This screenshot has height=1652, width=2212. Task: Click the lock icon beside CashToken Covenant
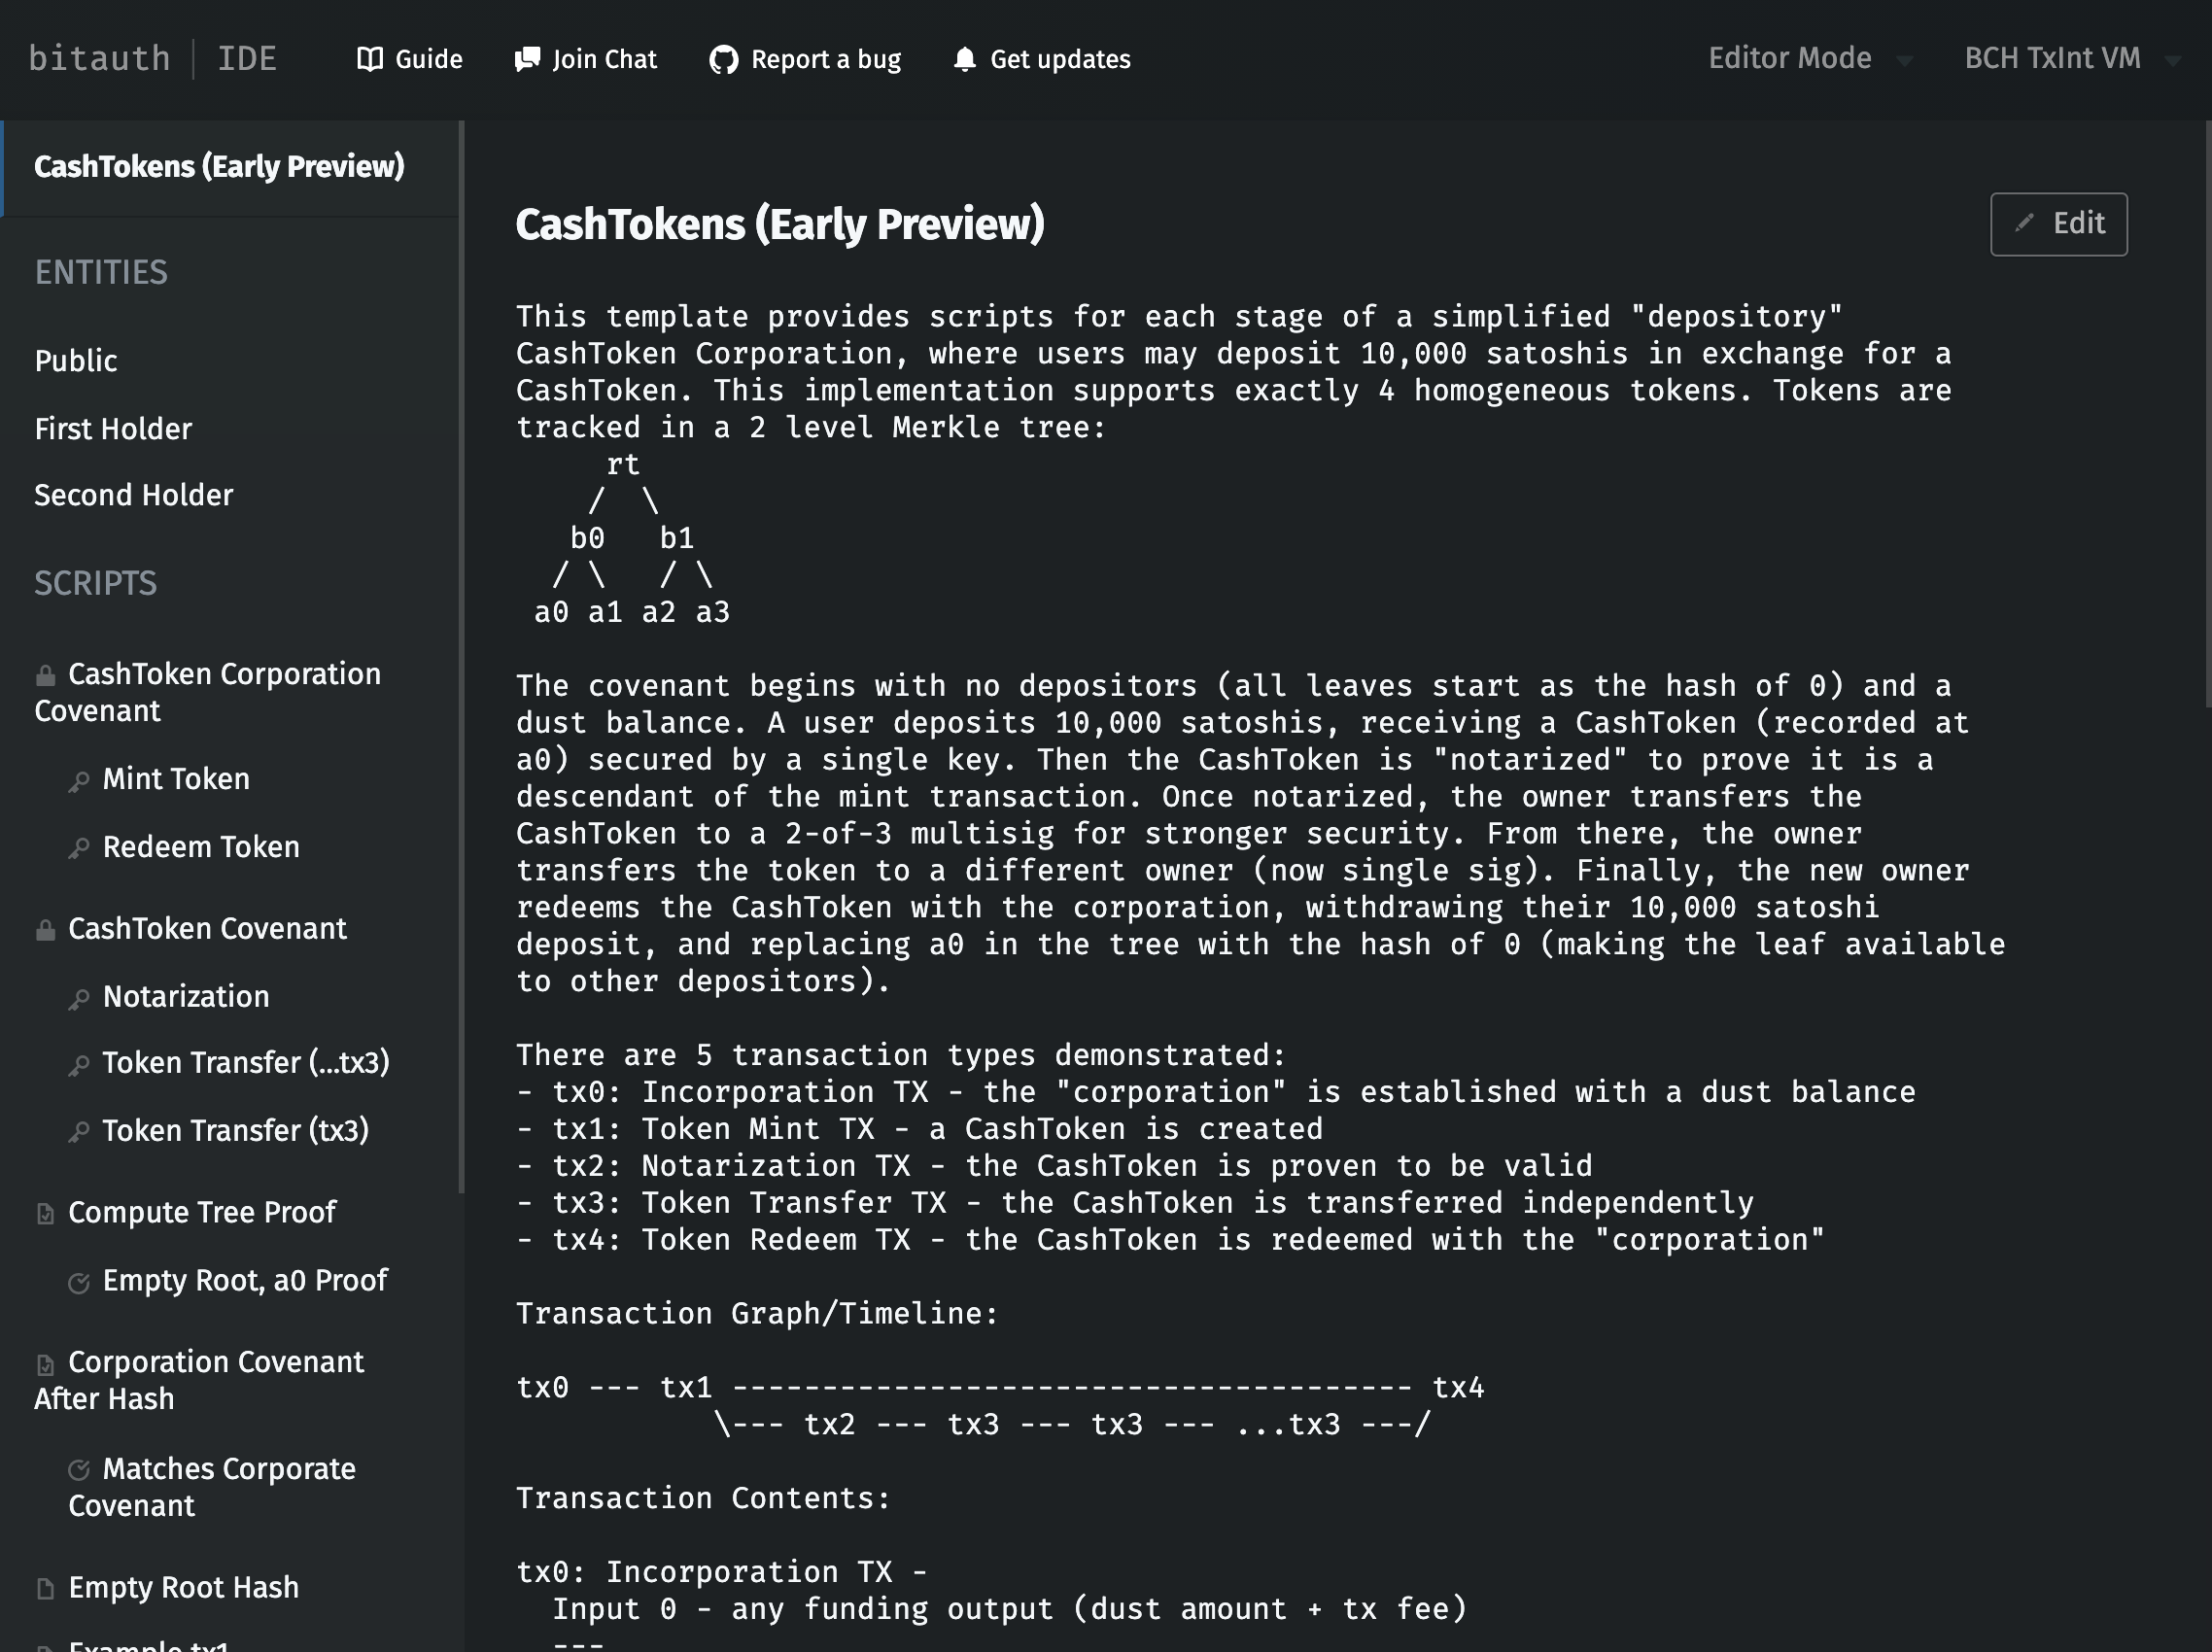coord(45,931)
